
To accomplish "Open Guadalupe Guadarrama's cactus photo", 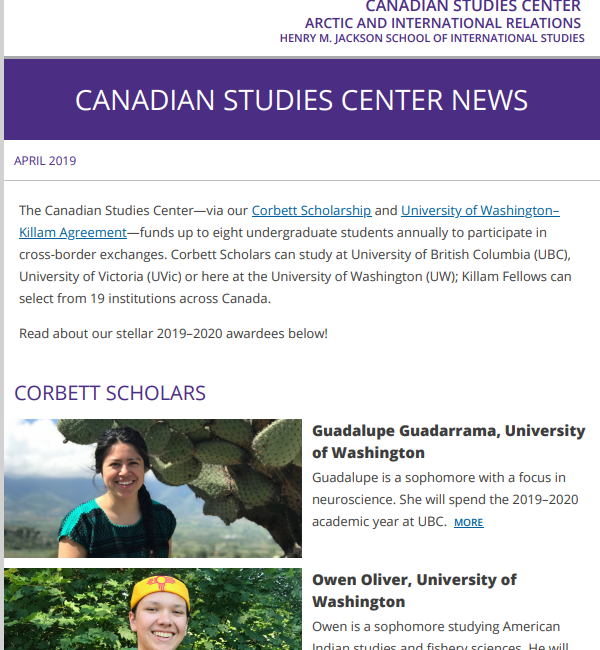I will click(x=153, y=488).
